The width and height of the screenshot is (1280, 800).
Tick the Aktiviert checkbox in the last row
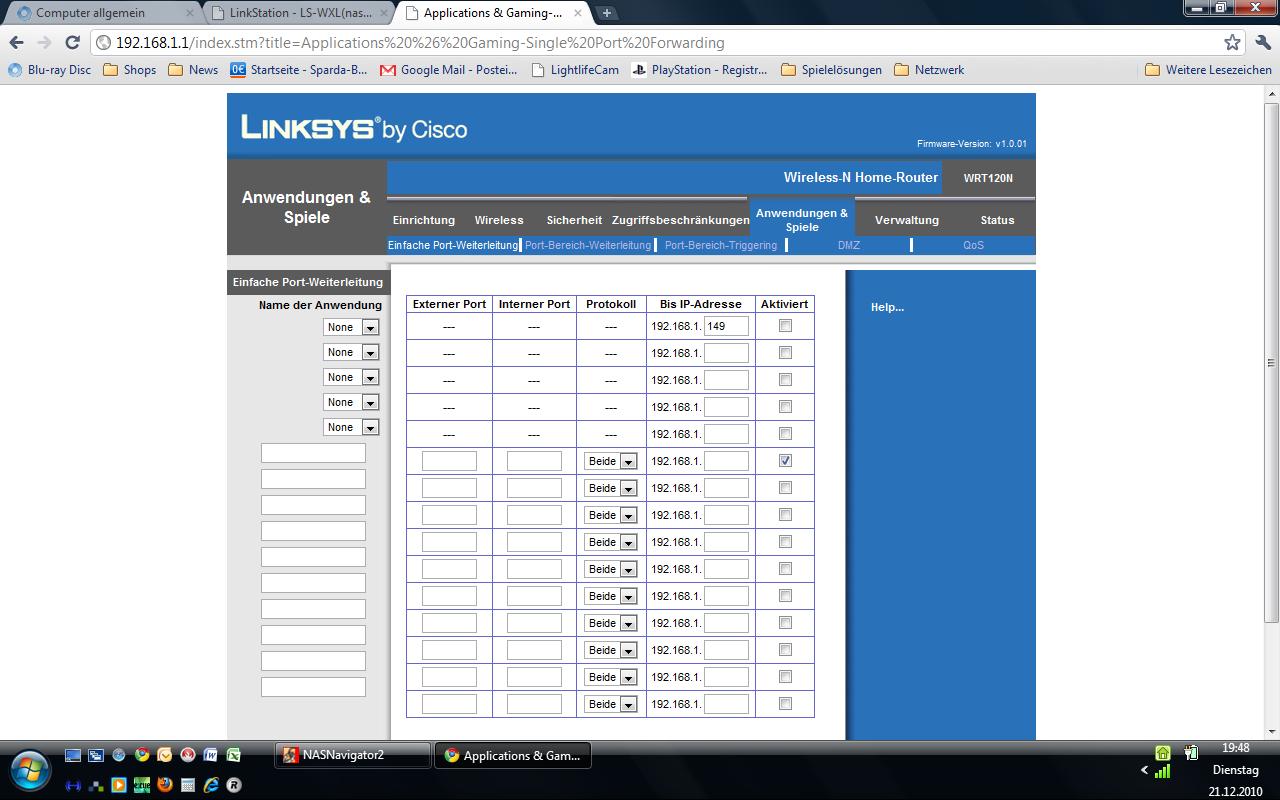pos(785,704)
